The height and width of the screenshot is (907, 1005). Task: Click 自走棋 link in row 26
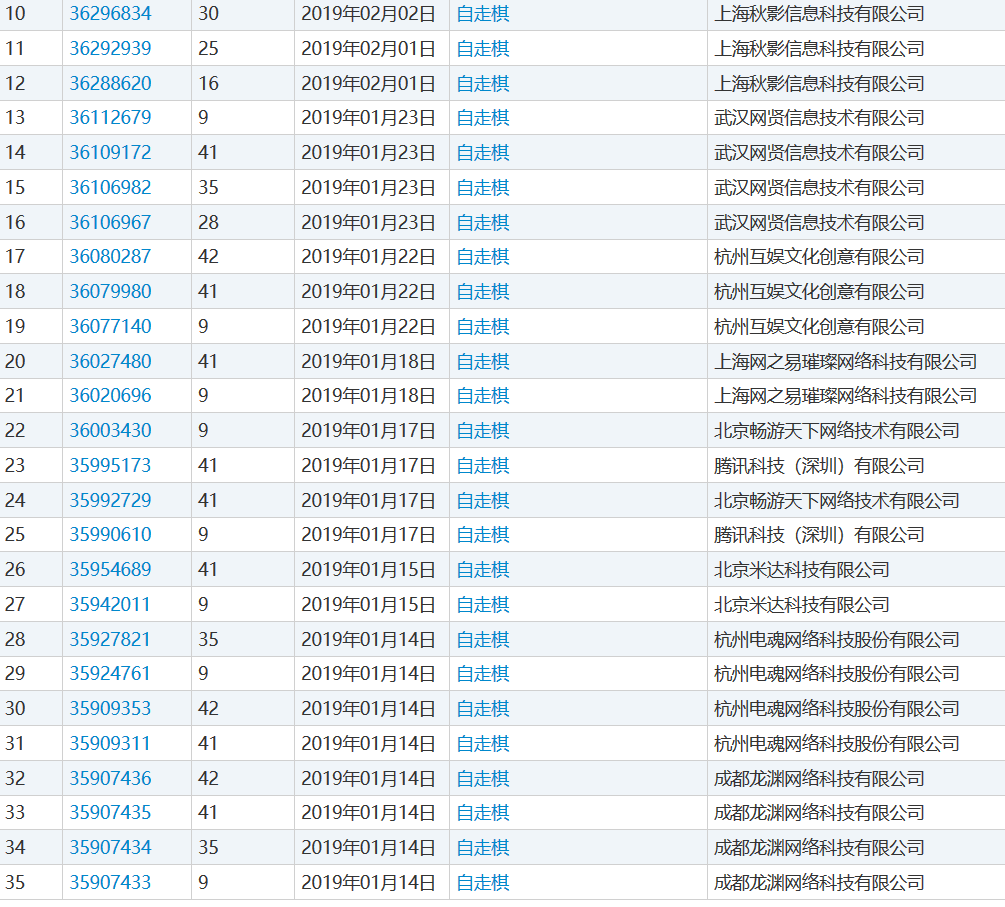(x=483, y=569)
